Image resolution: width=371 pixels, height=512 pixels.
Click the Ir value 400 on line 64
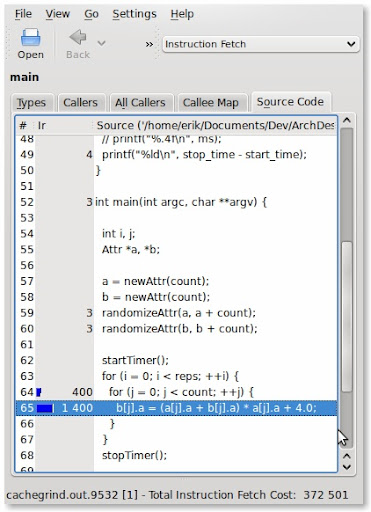click(x=82, y=392)
